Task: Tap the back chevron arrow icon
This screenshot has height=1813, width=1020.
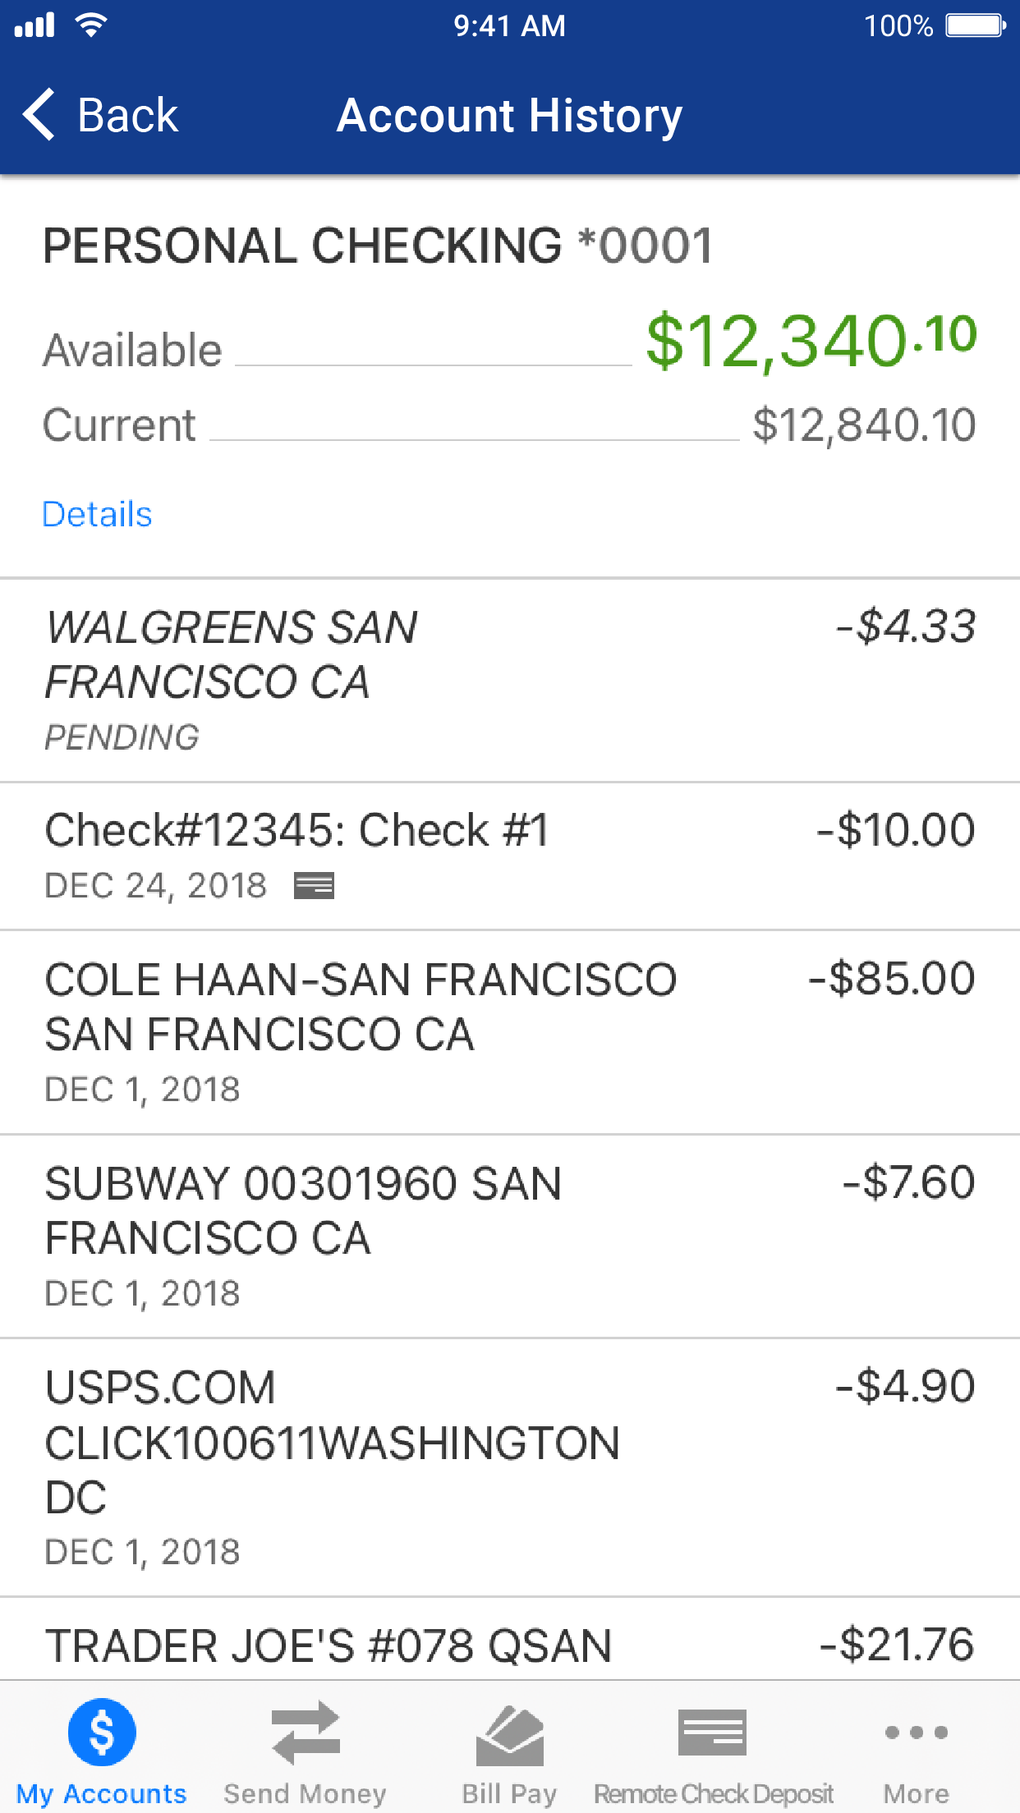Action: coord(40,115)
